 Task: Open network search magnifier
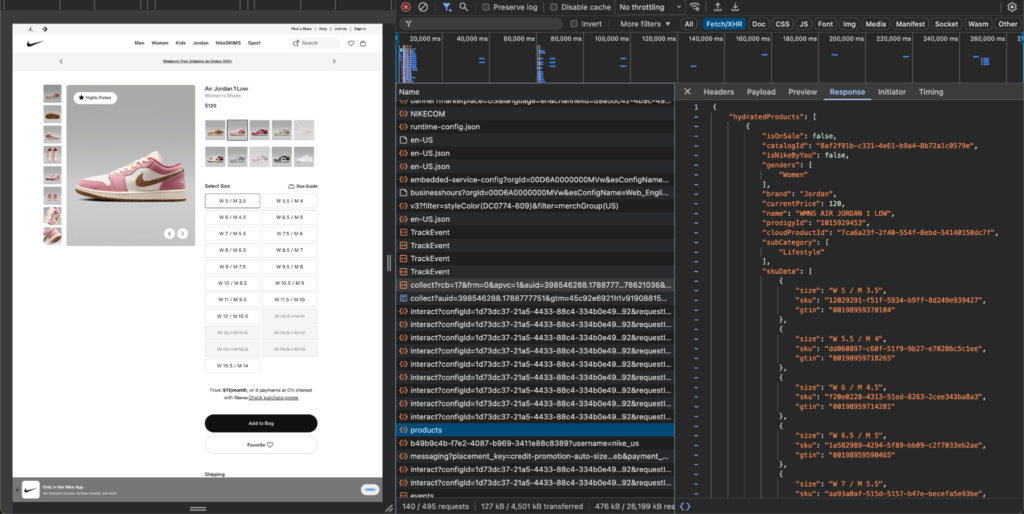pyautogui.click(x=464, y=7)
